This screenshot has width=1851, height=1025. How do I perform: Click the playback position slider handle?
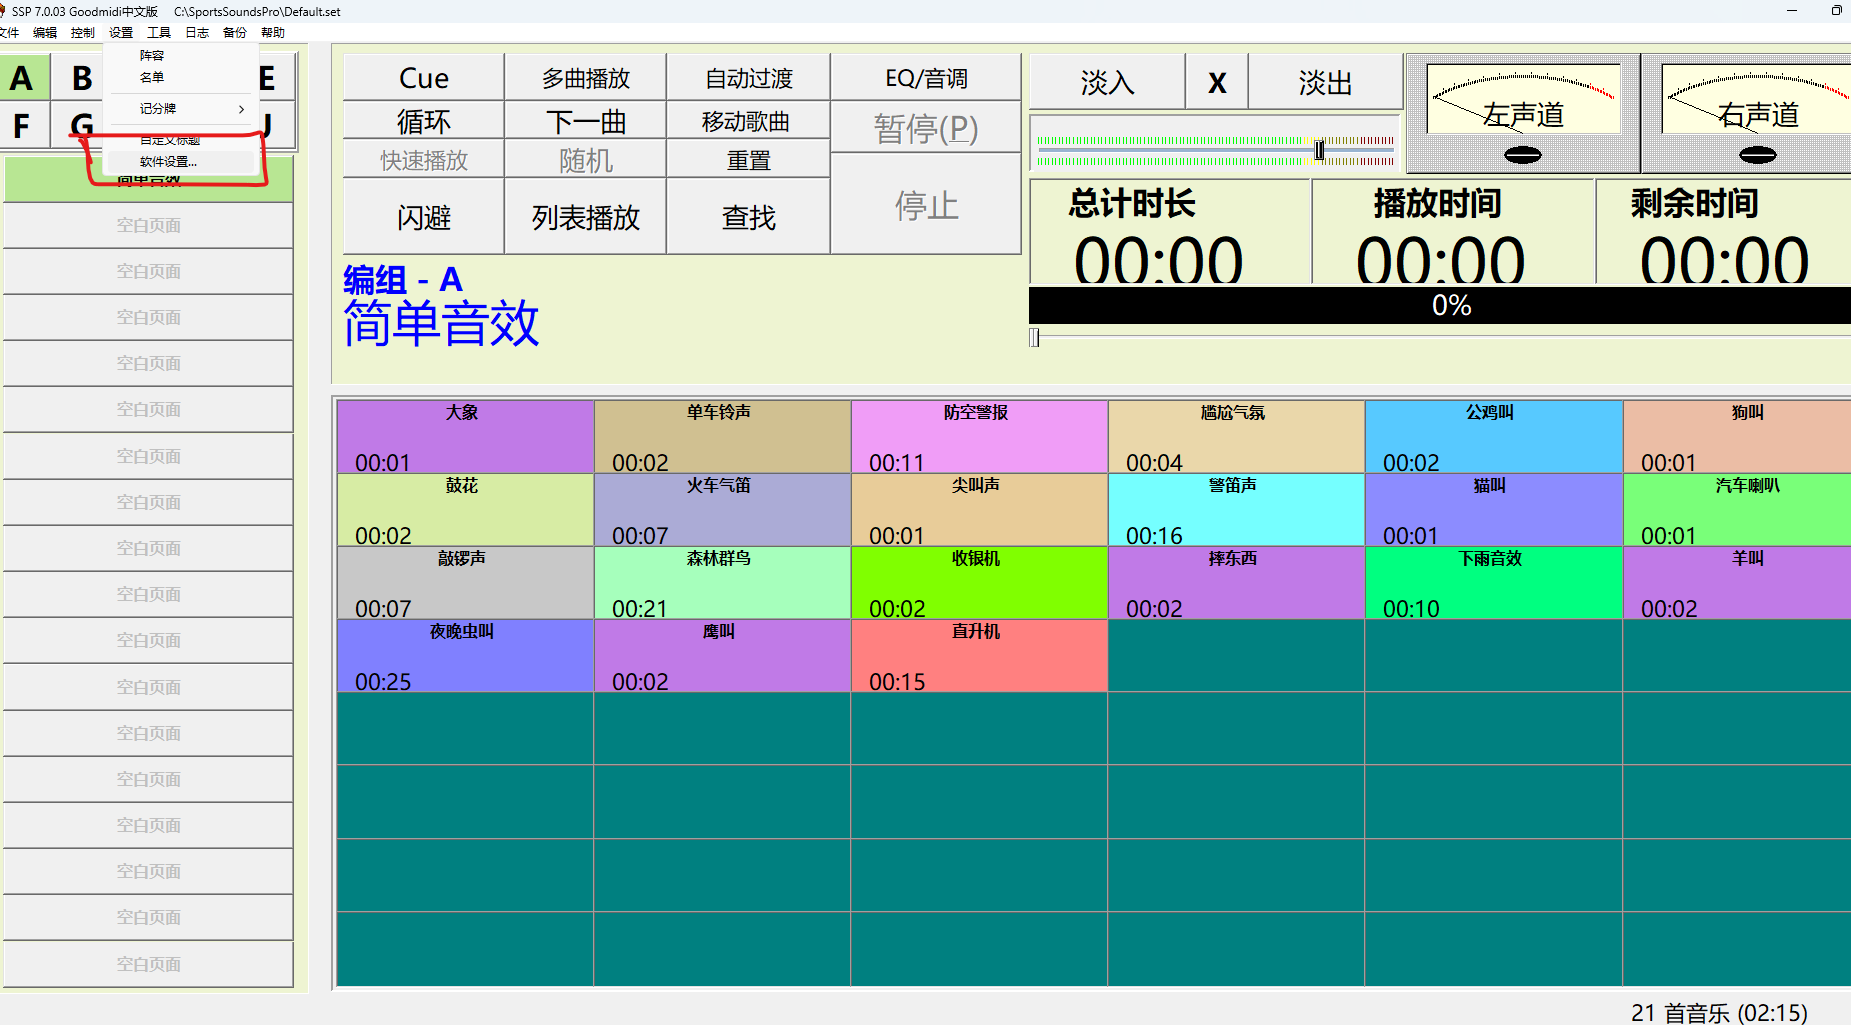click(1034, 338)
